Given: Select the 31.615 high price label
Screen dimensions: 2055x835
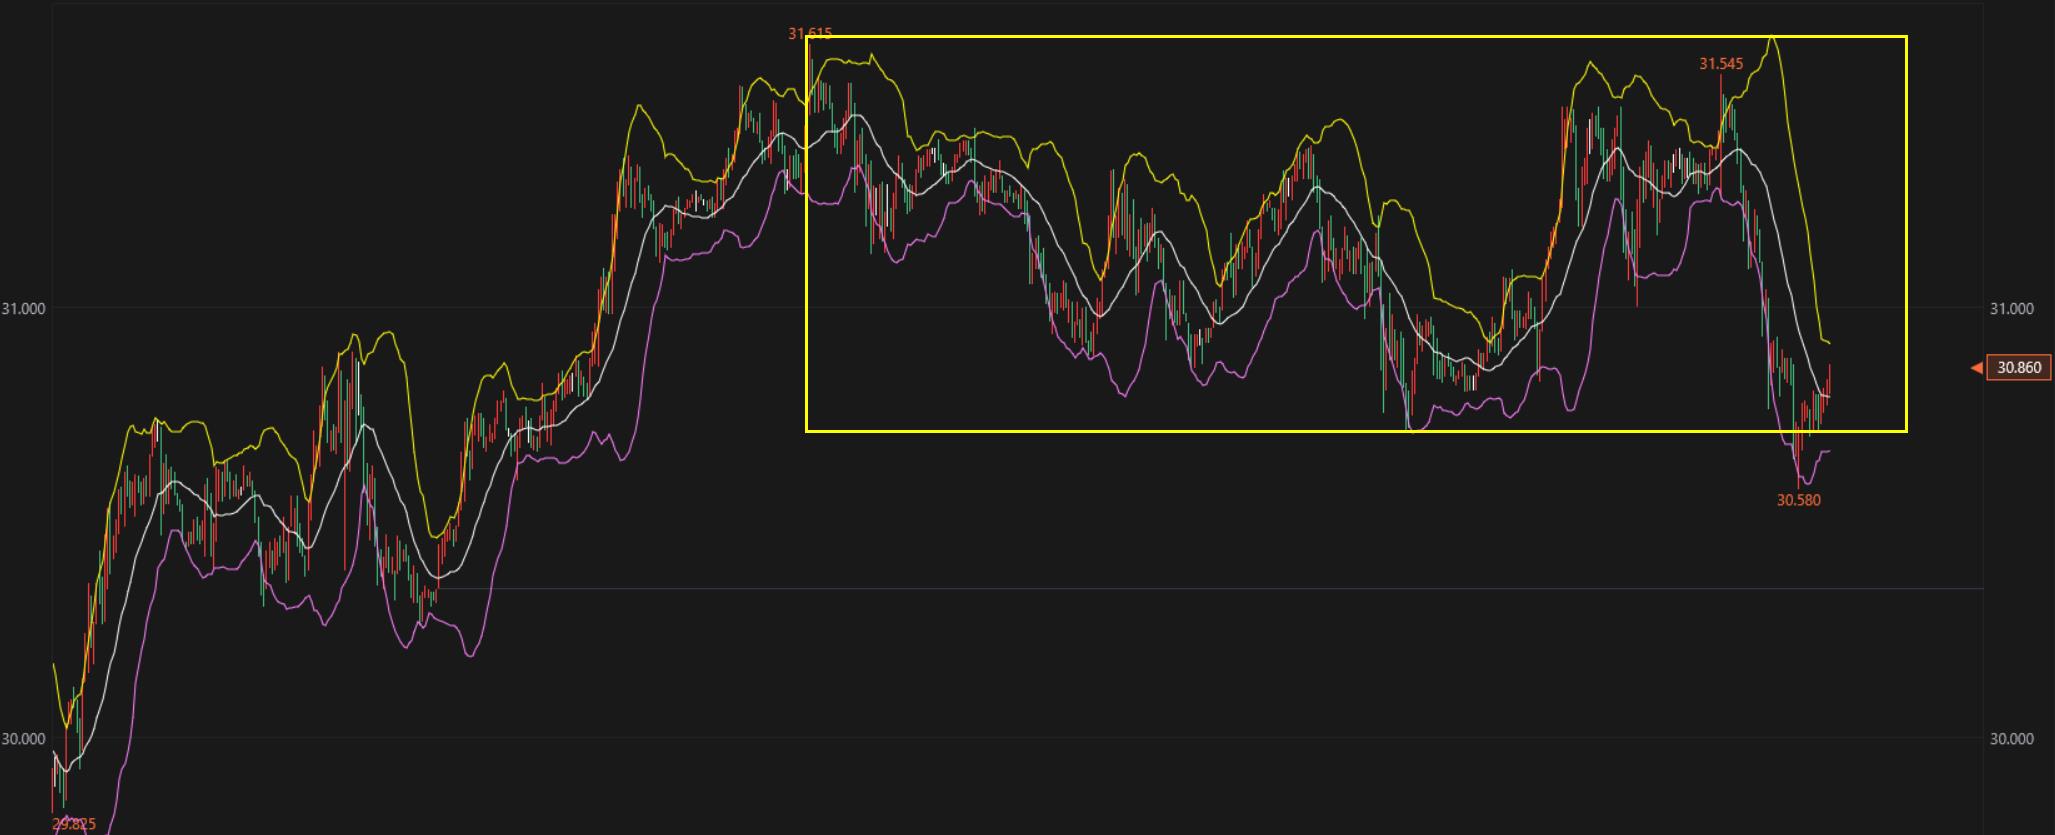Looking at the screenshot, I should 810,34.
